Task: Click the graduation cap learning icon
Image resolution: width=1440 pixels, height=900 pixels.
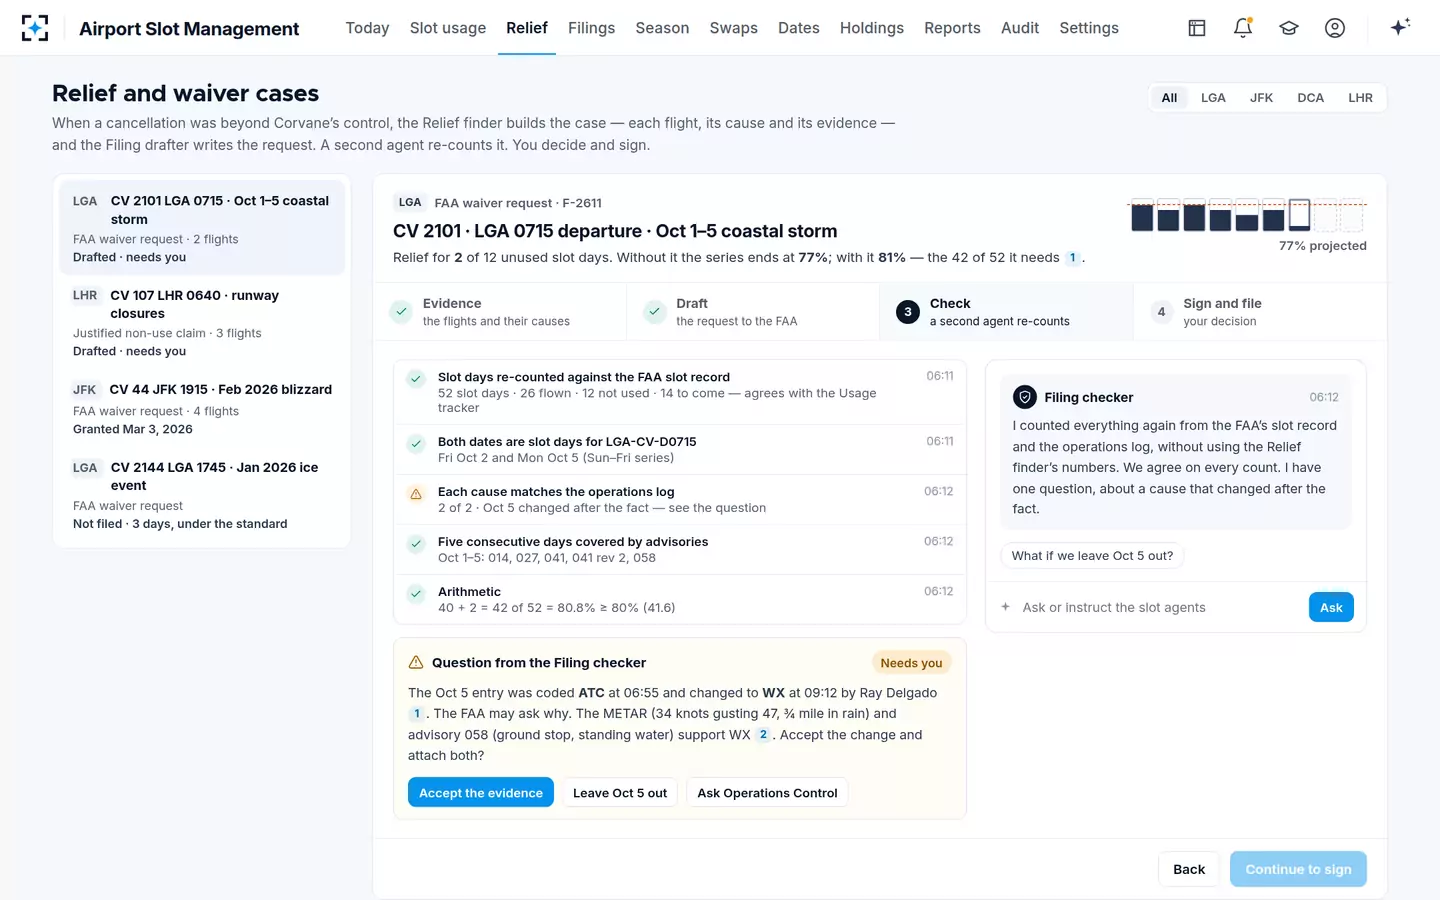Action: [x=1289, y=28]
